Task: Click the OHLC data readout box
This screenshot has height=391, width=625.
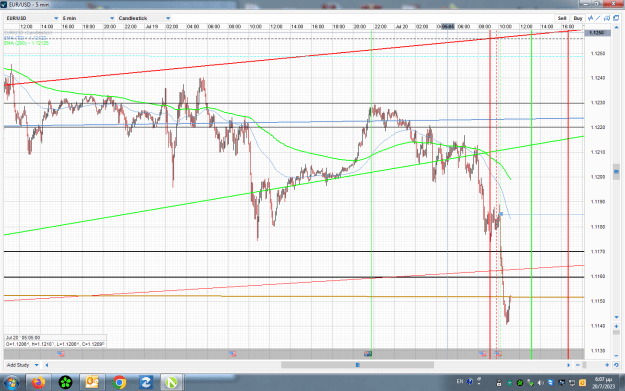Action: [55, 341]
